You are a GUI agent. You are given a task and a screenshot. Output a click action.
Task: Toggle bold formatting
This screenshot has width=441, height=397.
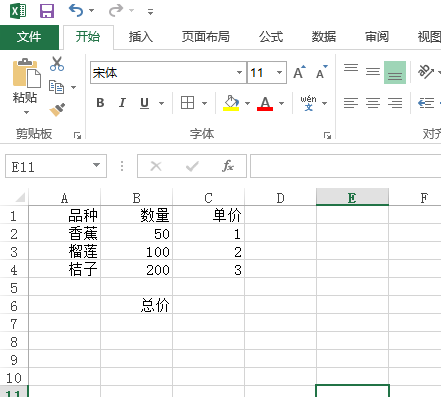point(100,103)
